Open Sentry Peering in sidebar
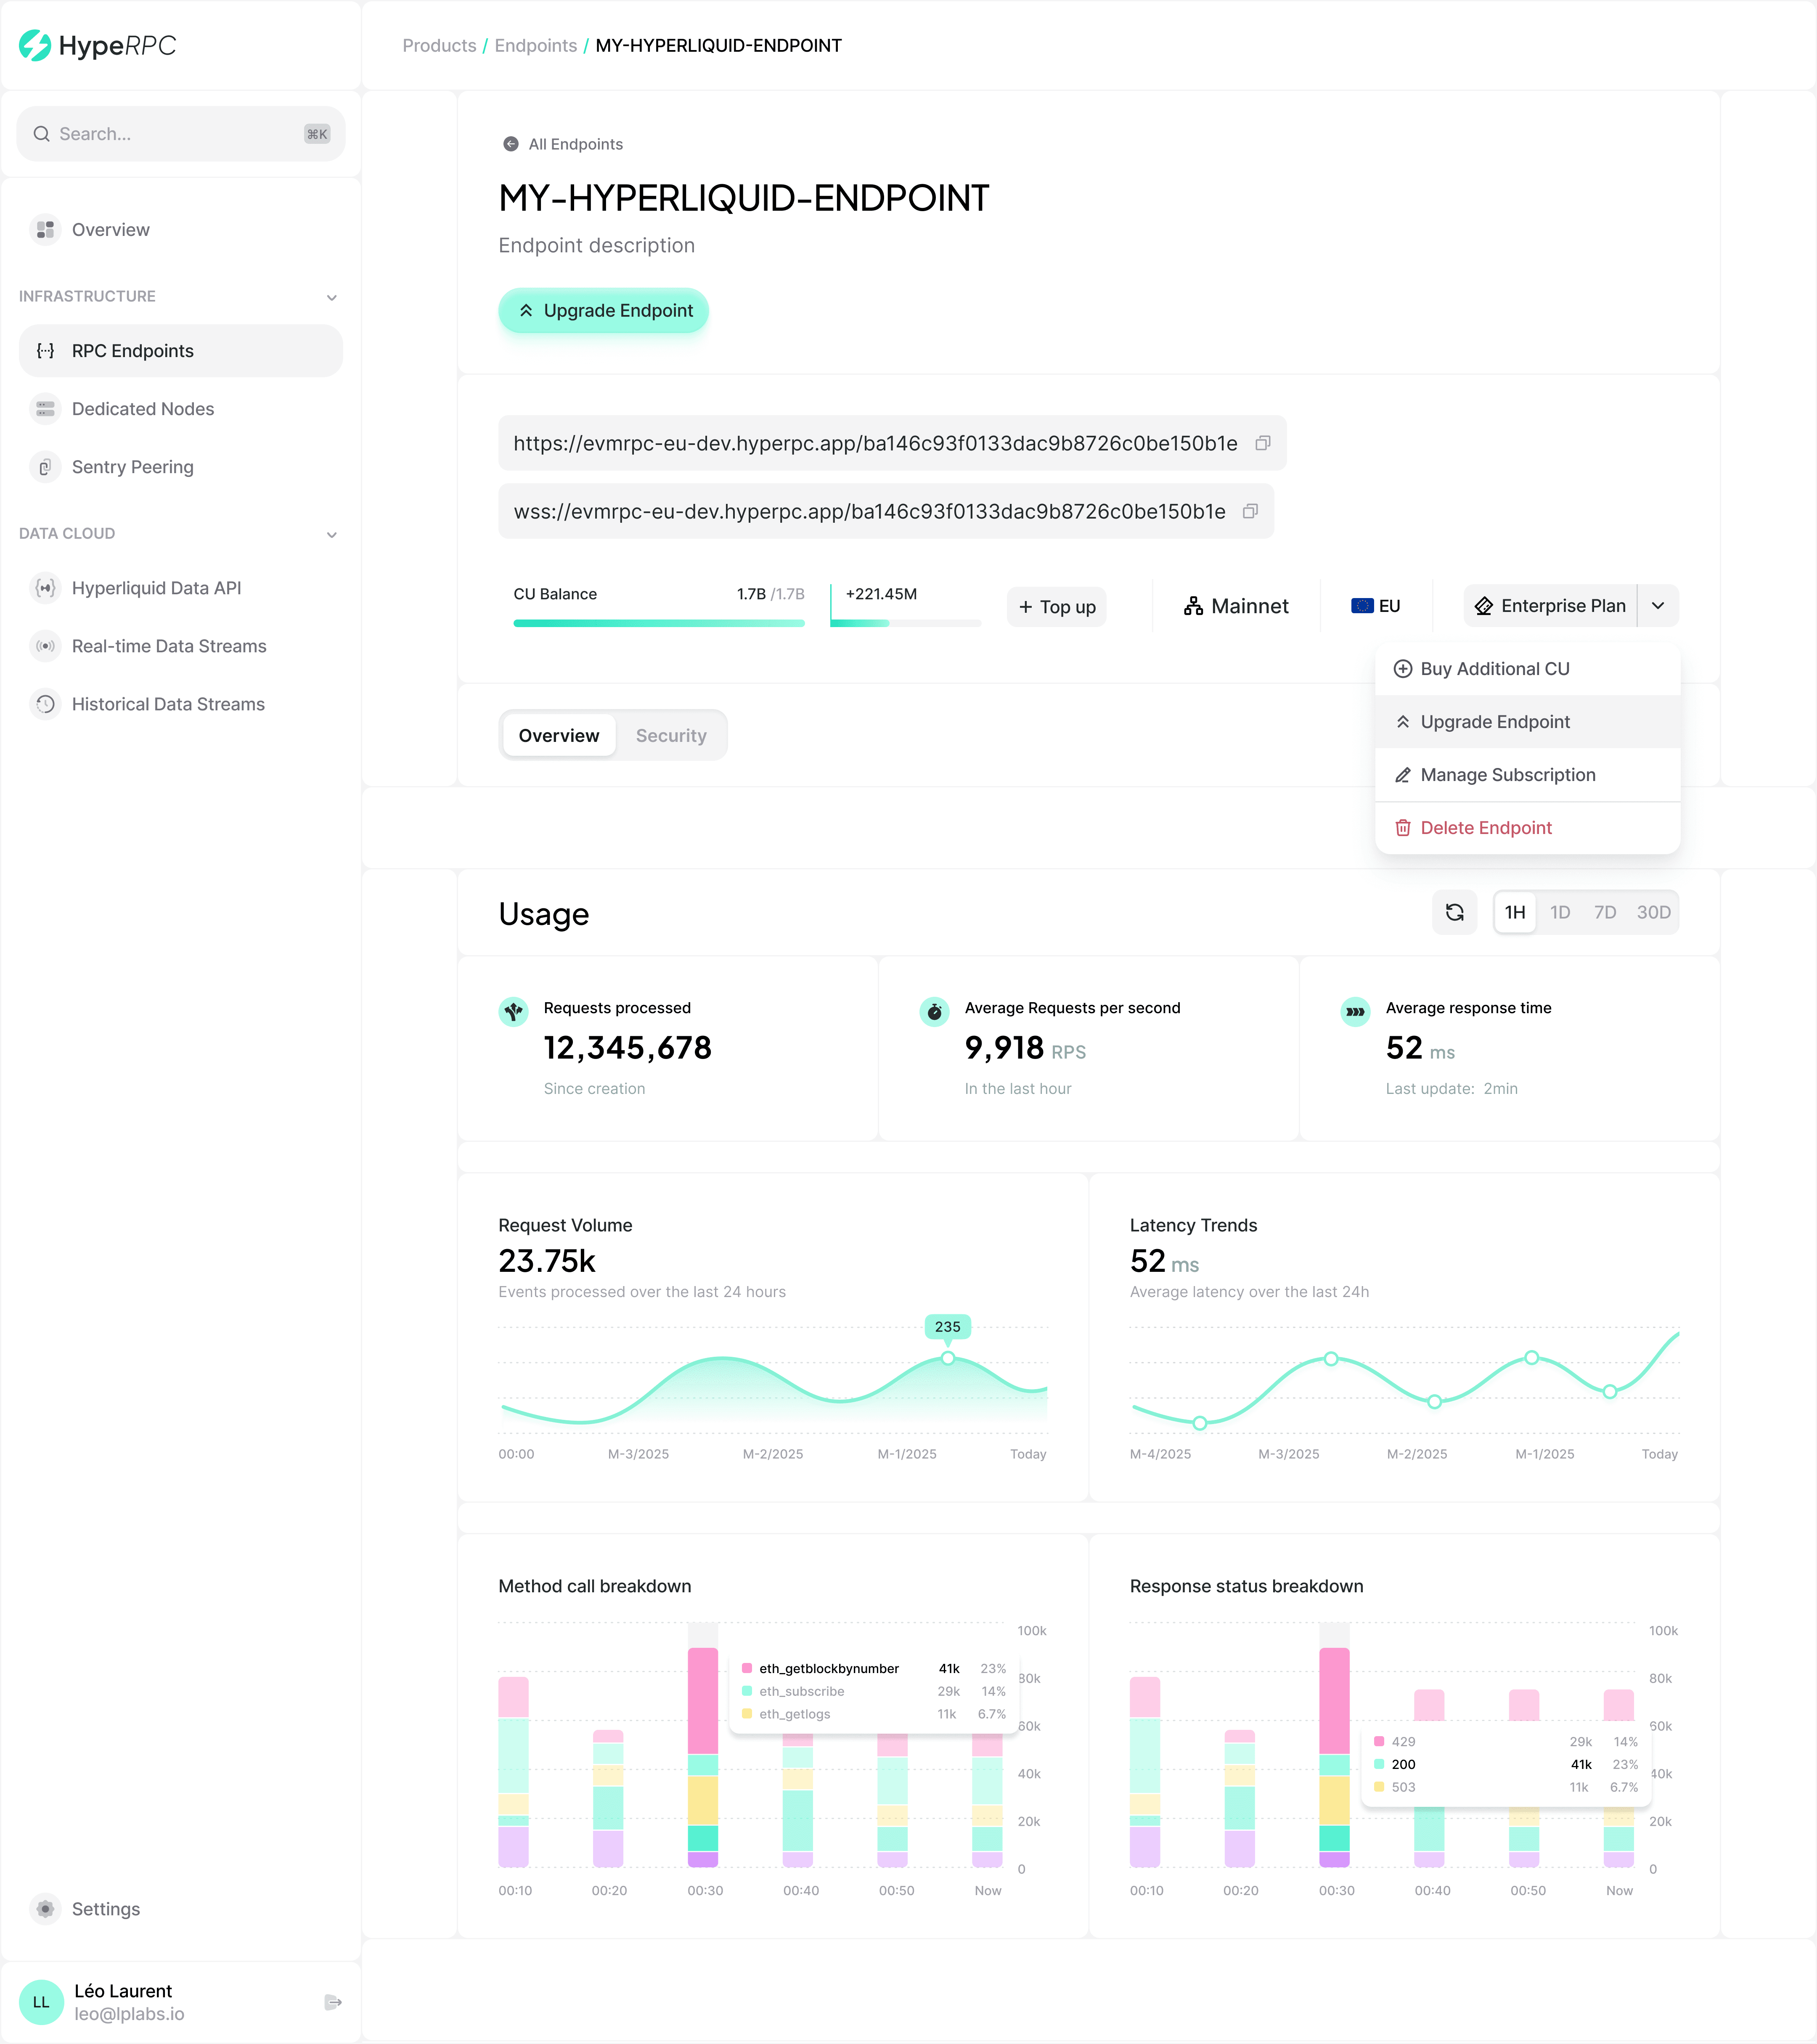This screenshot has height=2044, width=1817. [132, 467]
